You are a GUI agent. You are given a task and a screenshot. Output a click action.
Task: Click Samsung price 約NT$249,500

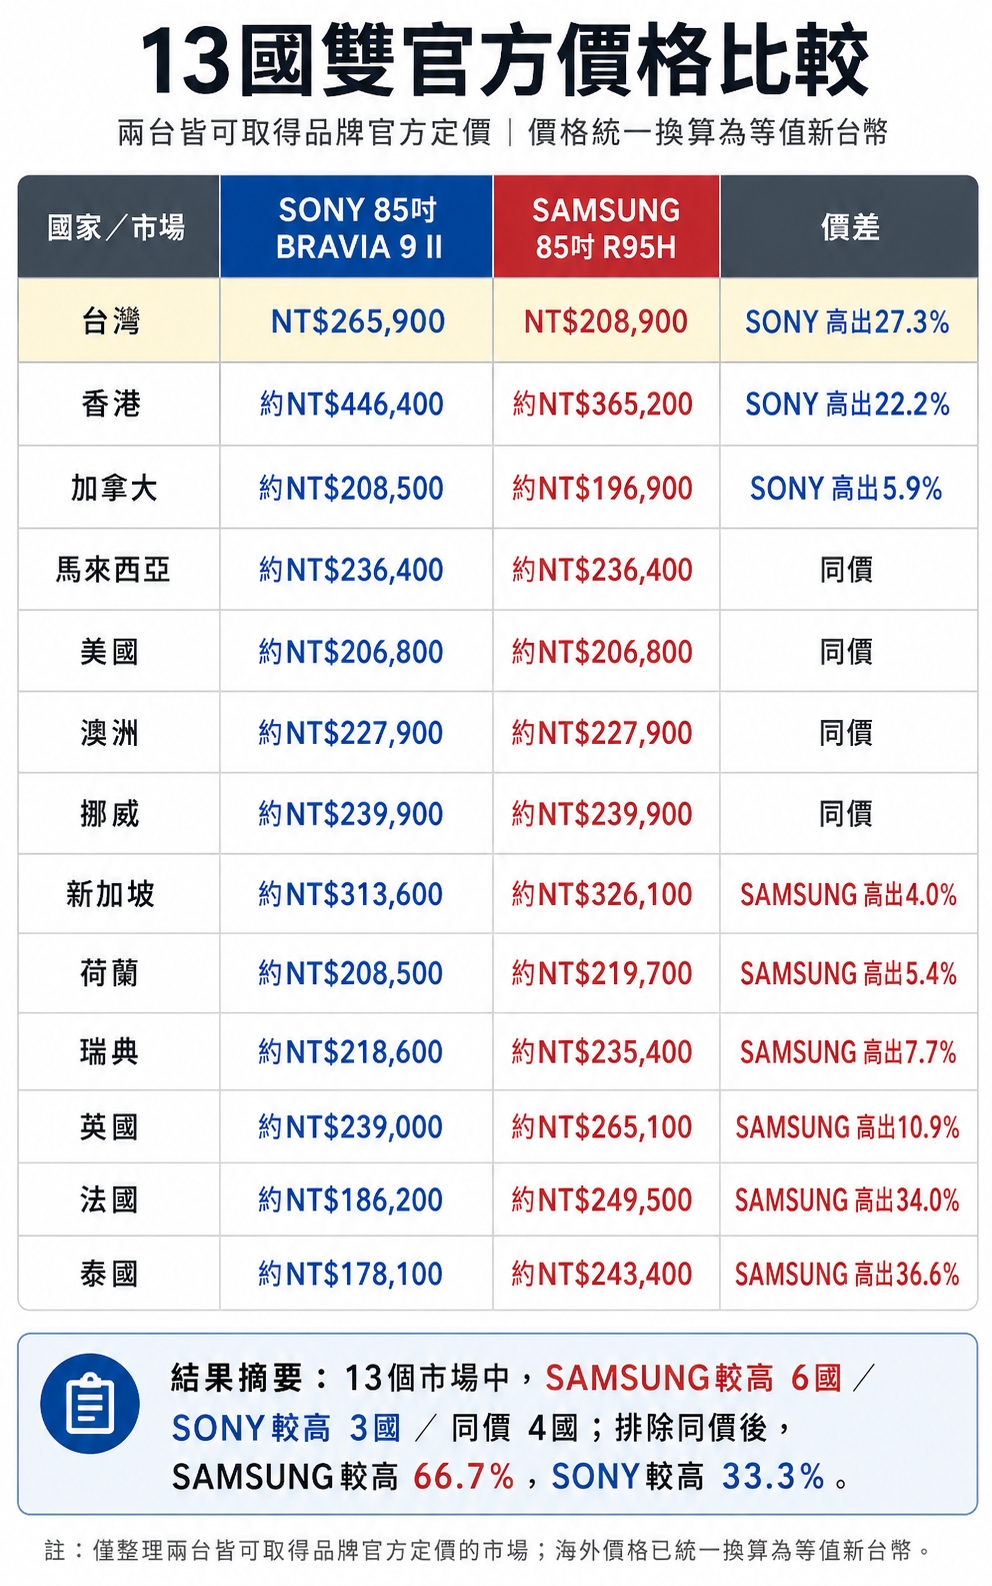coord(603,1200)
